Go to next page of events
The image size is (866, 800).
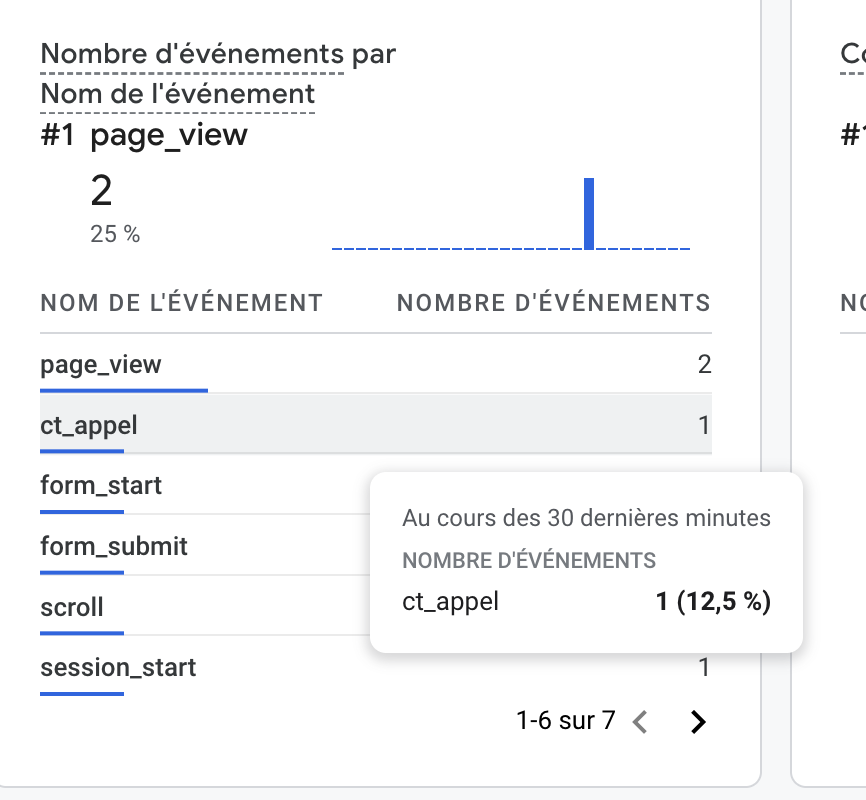(x=698, y=722)
